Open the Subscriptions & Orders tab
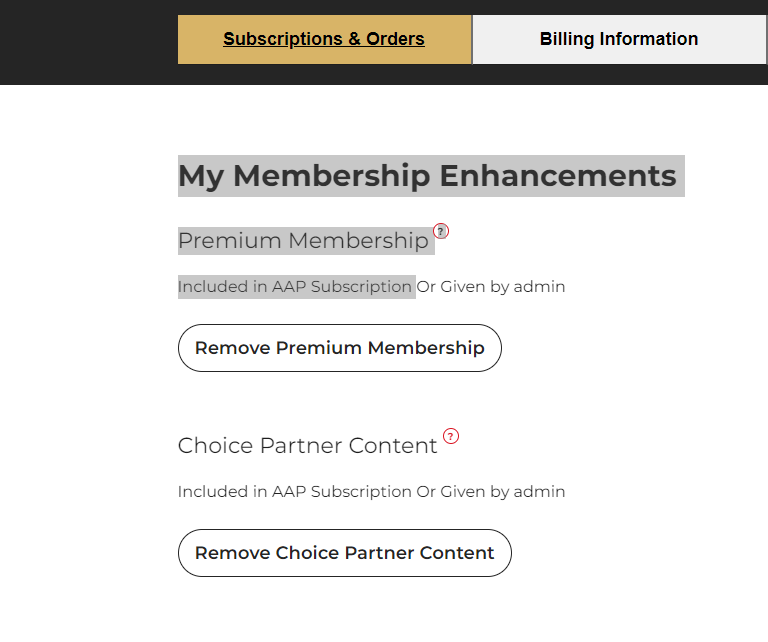 click(324, 40)
